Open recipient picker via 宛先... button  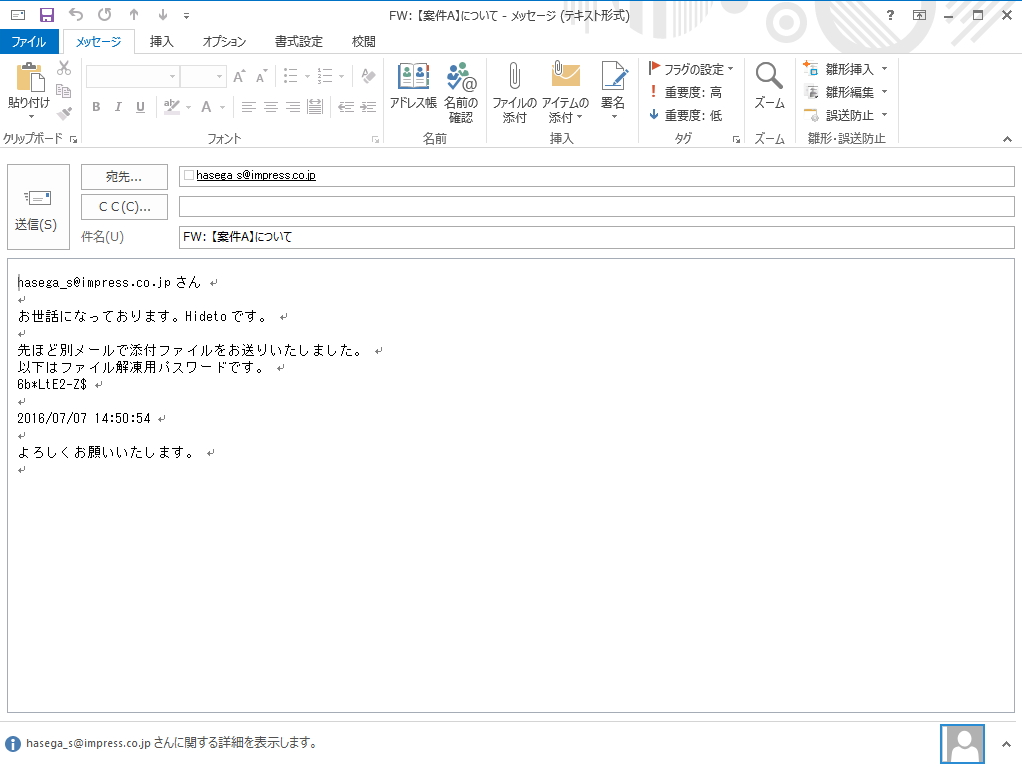coord(123,177)
